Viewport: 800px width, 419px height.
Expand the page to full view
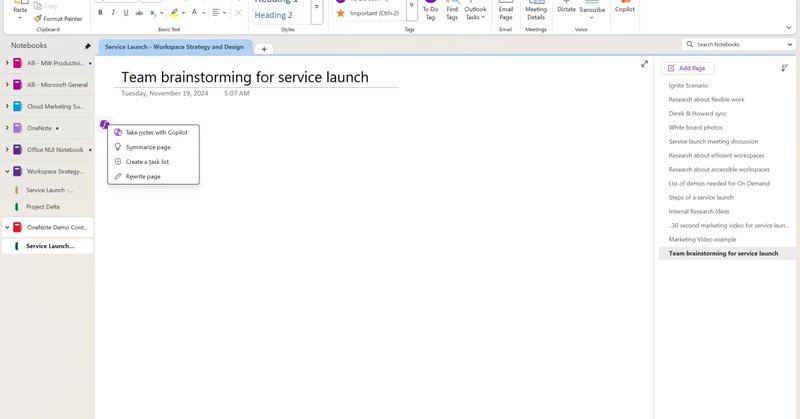(x=644, y=64)
